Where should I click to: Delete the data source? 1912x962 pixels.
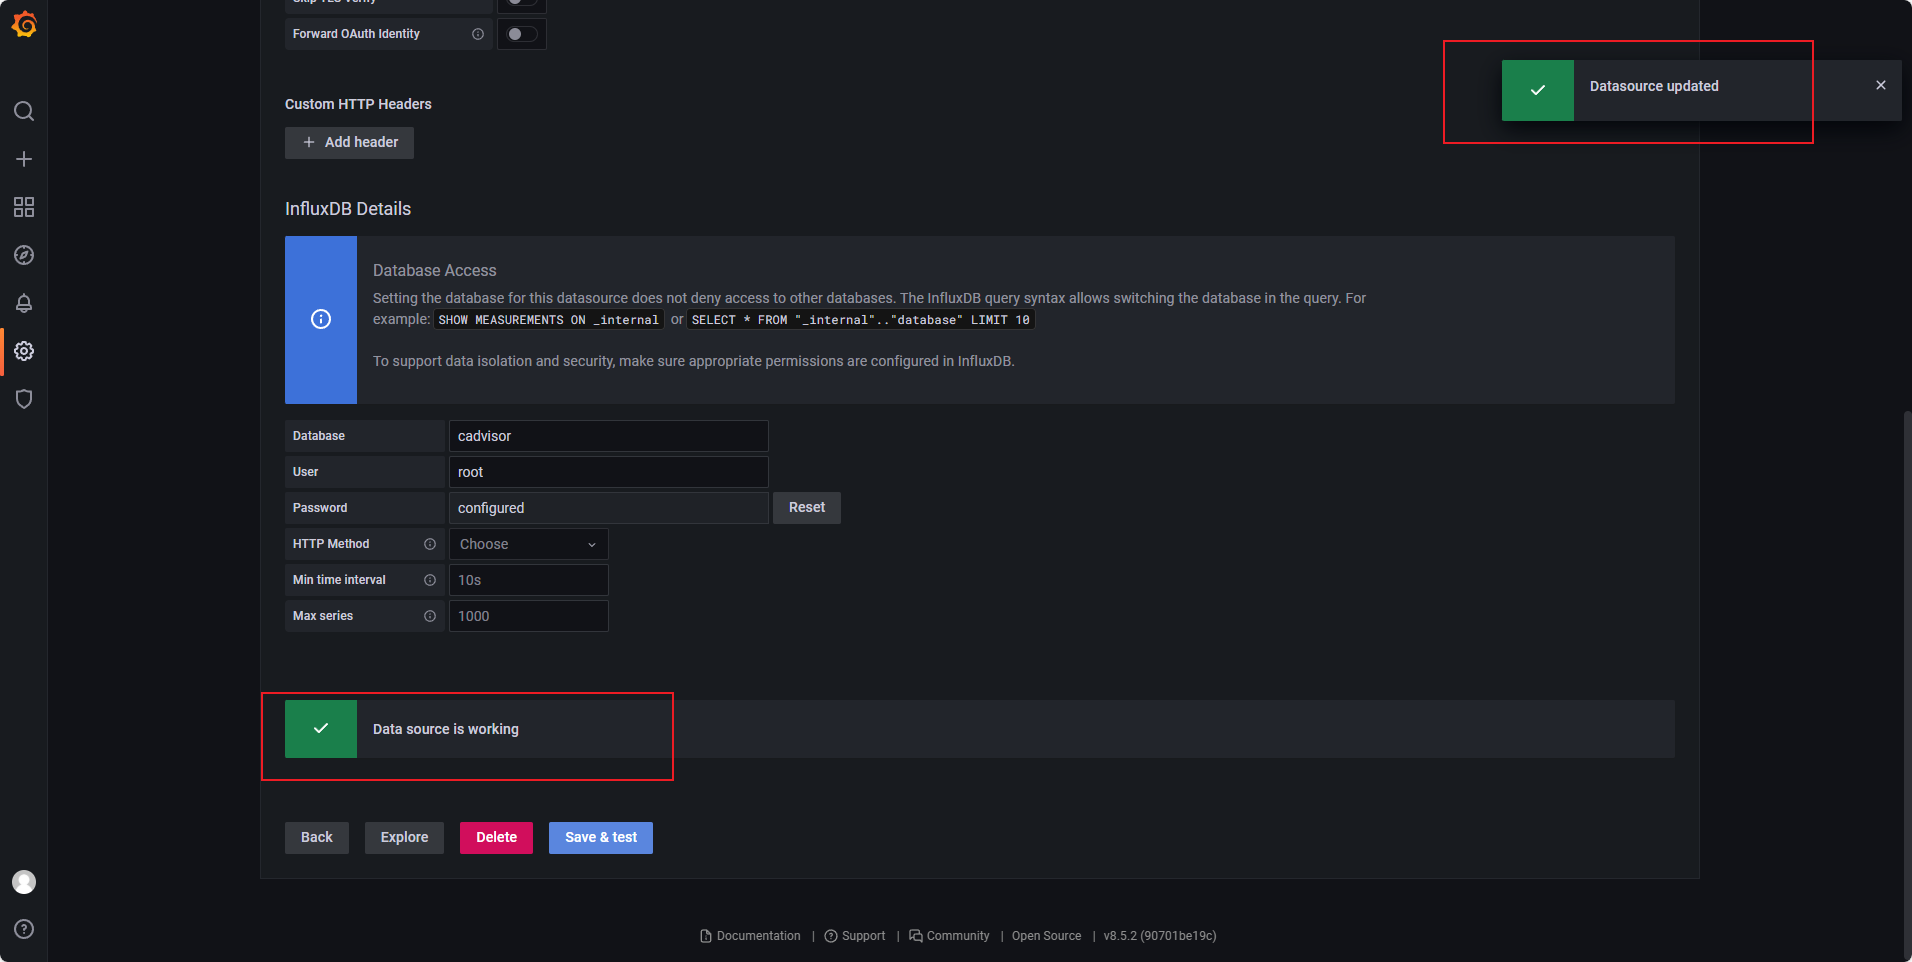496,838
